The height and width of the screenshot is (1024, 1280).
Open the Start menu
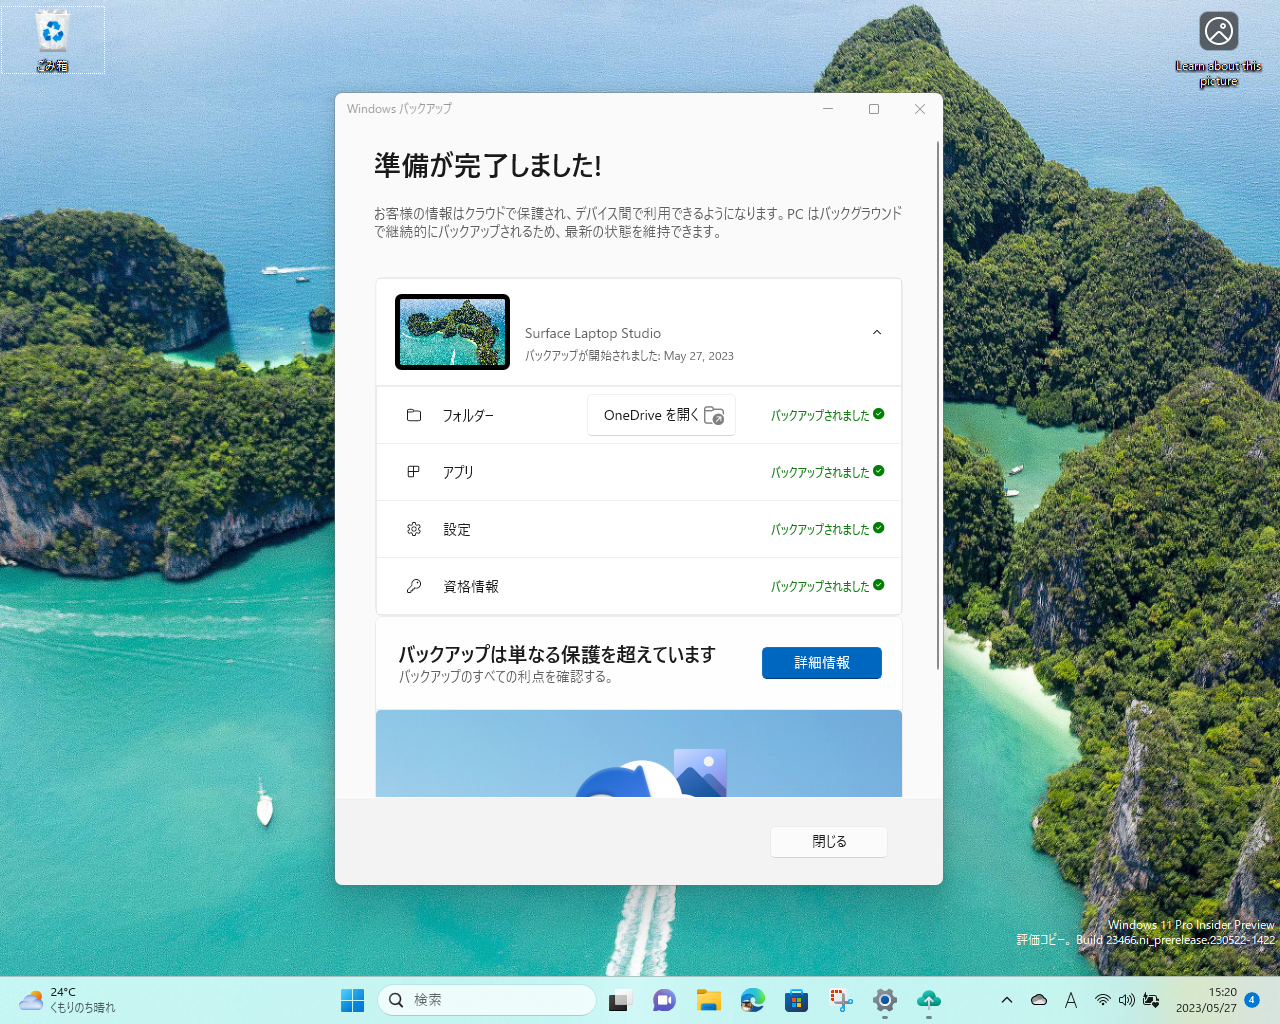pos(352,1000)
